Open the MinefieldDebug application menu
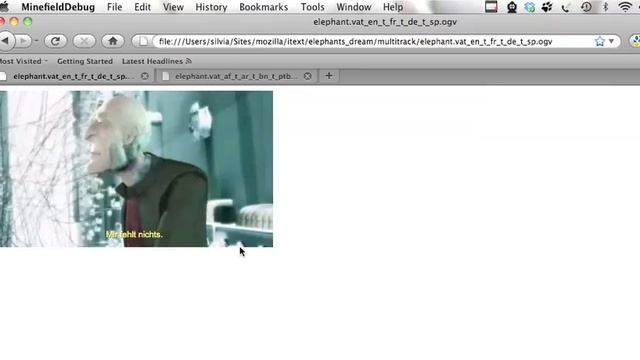The image size is (640, 360). pyautogui.click(x=58, y=7)
